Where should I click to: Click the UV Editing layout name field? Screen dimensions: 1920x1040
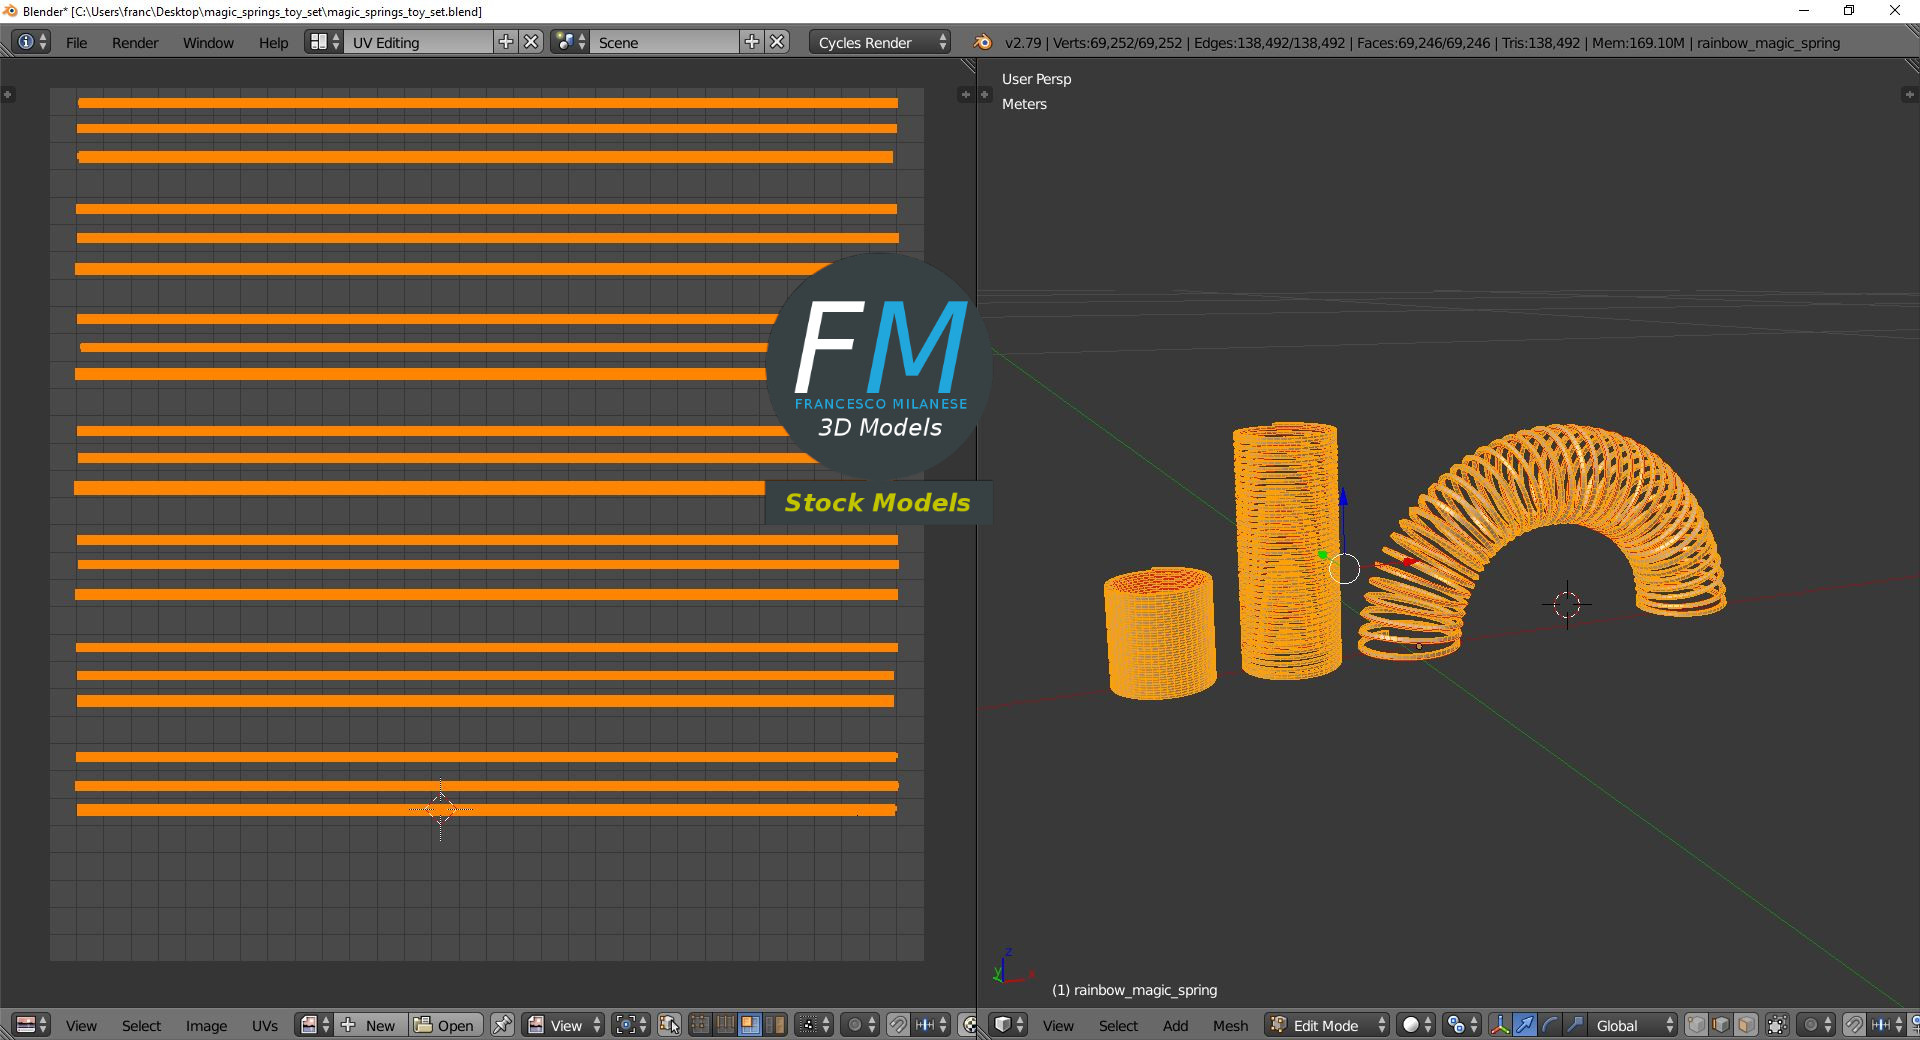(418, 42)
